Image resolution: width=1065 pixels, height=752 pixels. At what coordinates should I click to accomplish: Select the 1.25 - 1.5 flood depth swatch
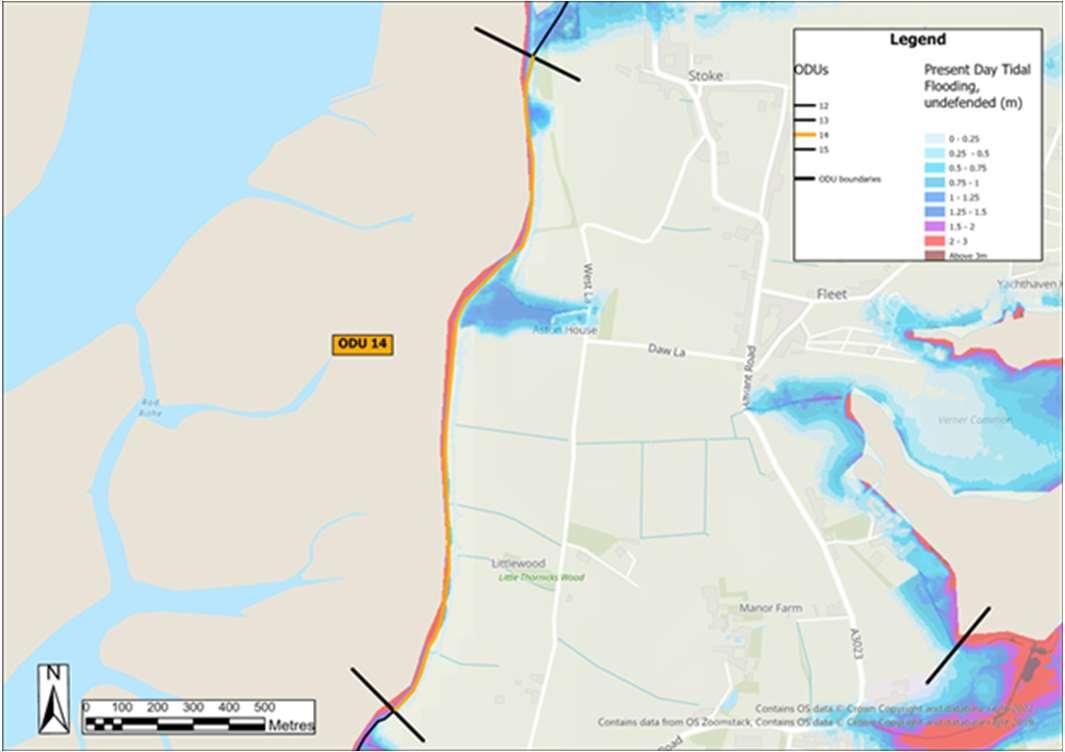point(934,212)
